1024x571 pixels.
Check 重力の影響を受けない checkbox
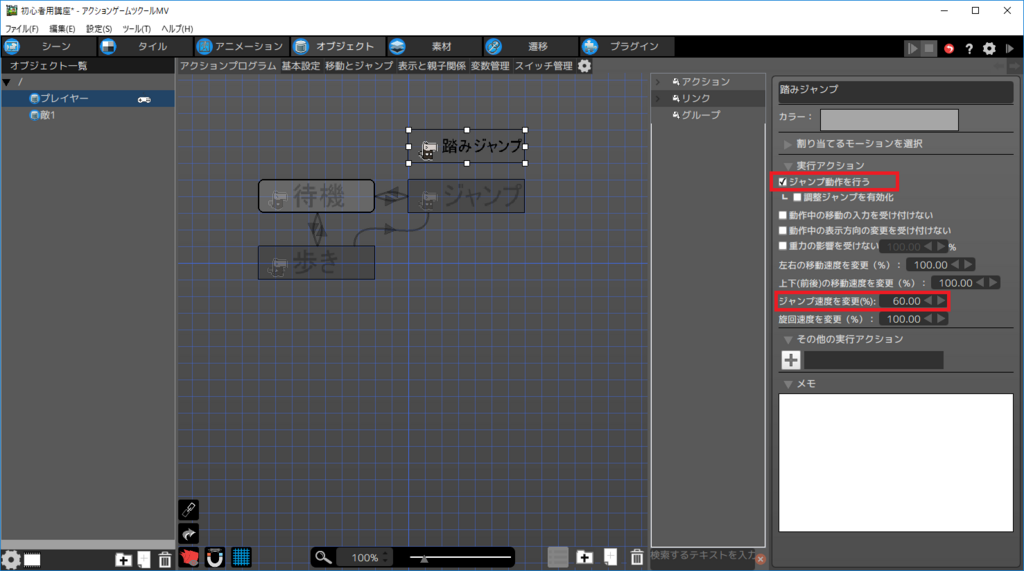782,246
